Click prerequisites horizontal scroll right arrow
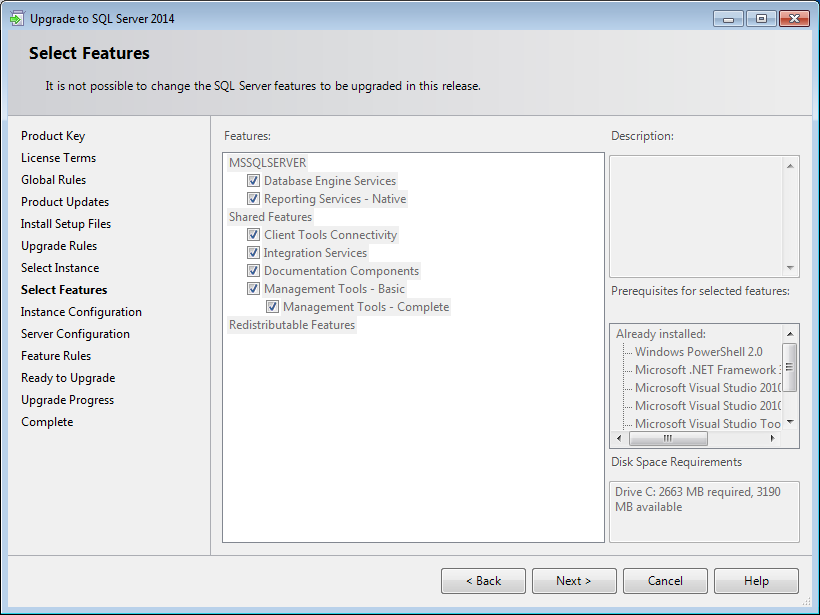820x615 pixels. (x=772, y=438)
